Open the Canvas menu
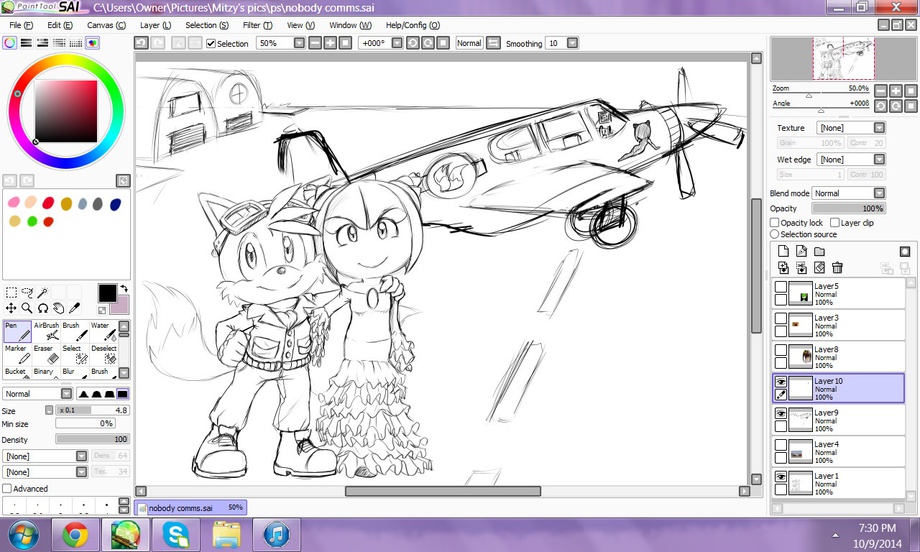This screenshot has height=552, width=920. click(106, 25)
